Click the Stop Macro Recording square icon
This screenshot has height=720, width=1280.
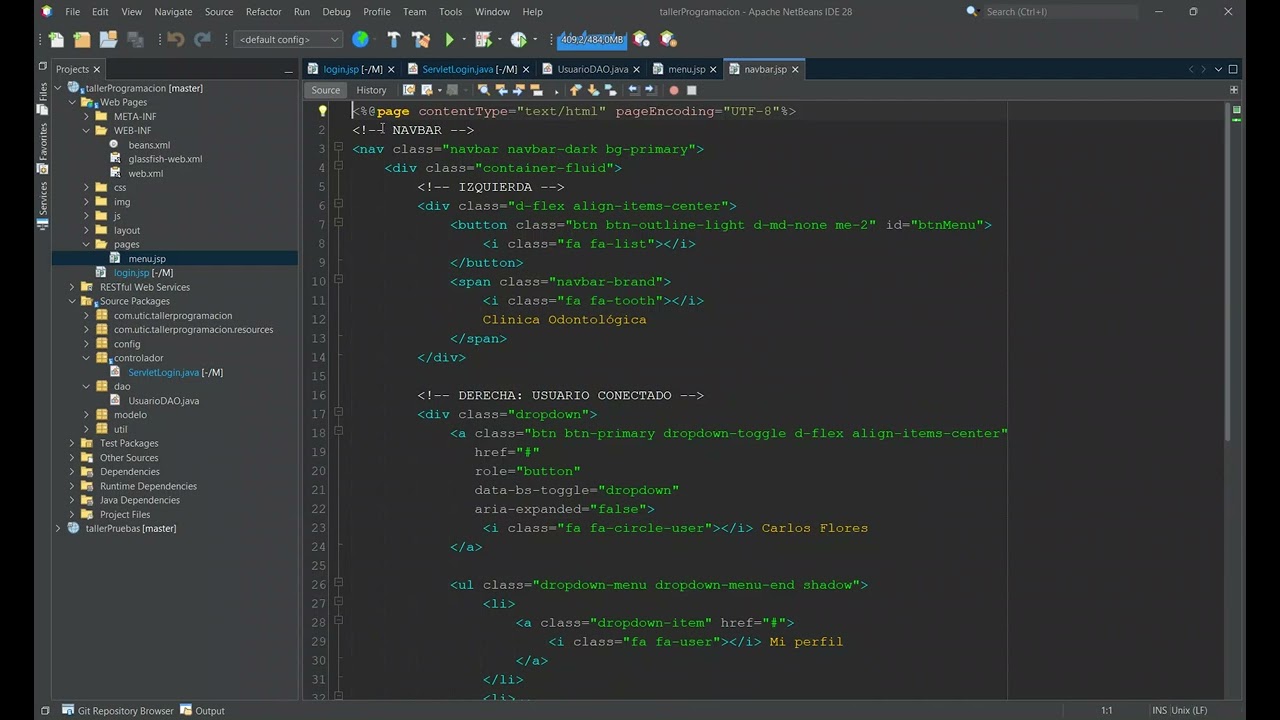click(691, 90)
